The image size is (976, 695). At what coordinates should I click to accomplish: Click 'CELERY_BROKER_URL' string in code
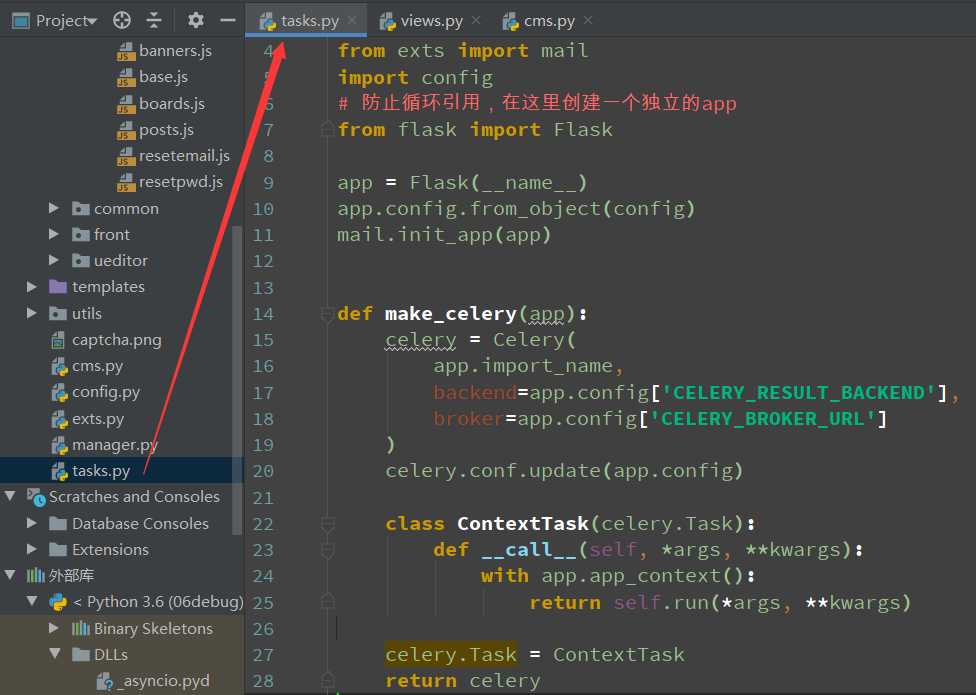(763, 419)
